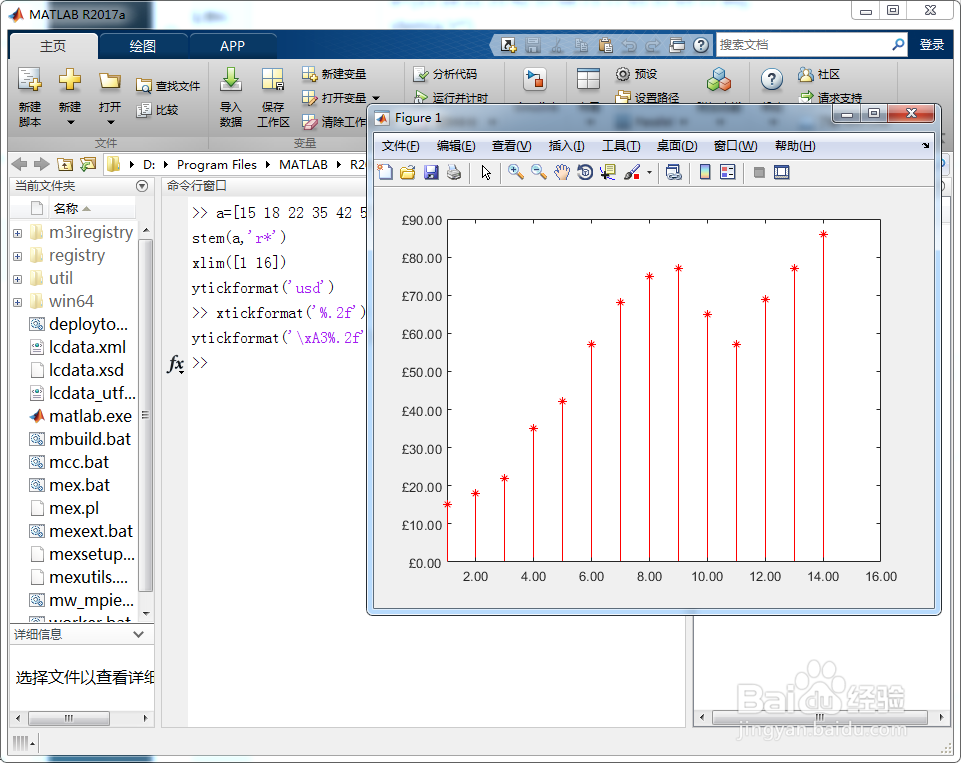The image size is (961, 763).
Task: Click 新建脚本 button
Action: click(x=29, y=97)
